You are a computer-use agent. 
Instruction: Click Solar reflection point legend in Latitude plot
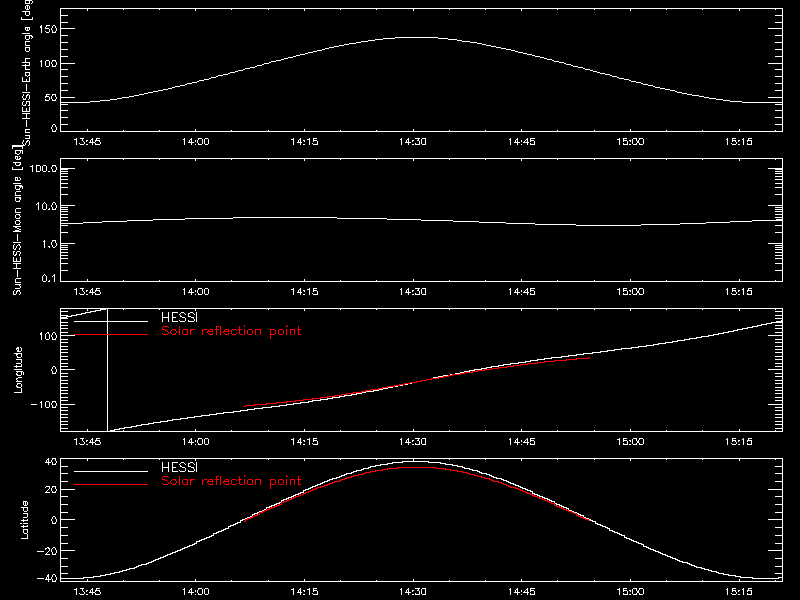[231, 481]
